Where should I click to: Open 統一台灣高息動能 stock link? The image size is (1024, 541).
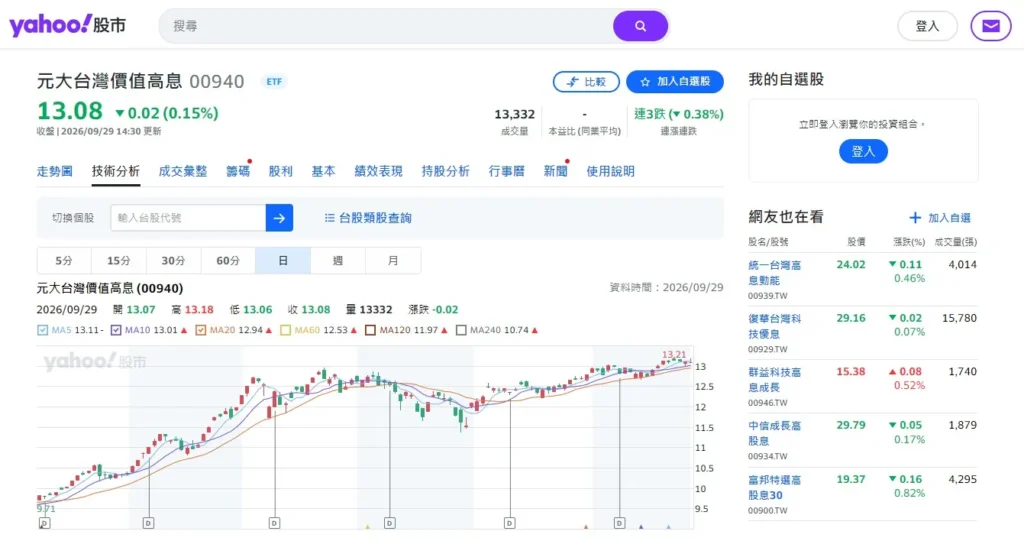tap(775, 272)
